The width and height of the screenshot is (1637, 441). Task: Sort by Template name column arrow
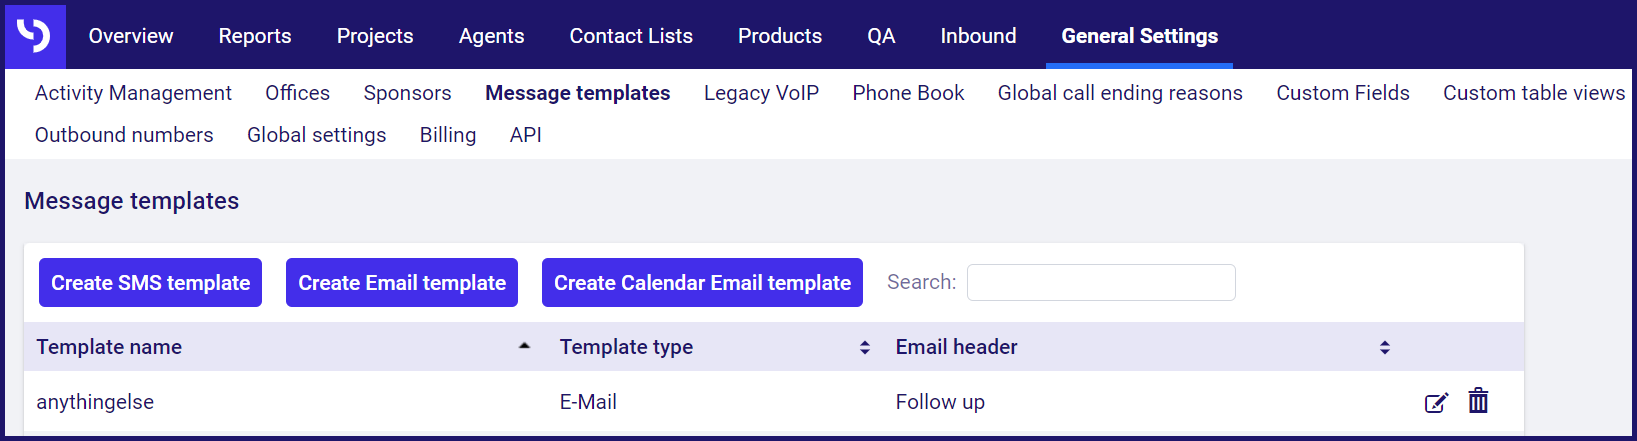click(x=524, y=346)
